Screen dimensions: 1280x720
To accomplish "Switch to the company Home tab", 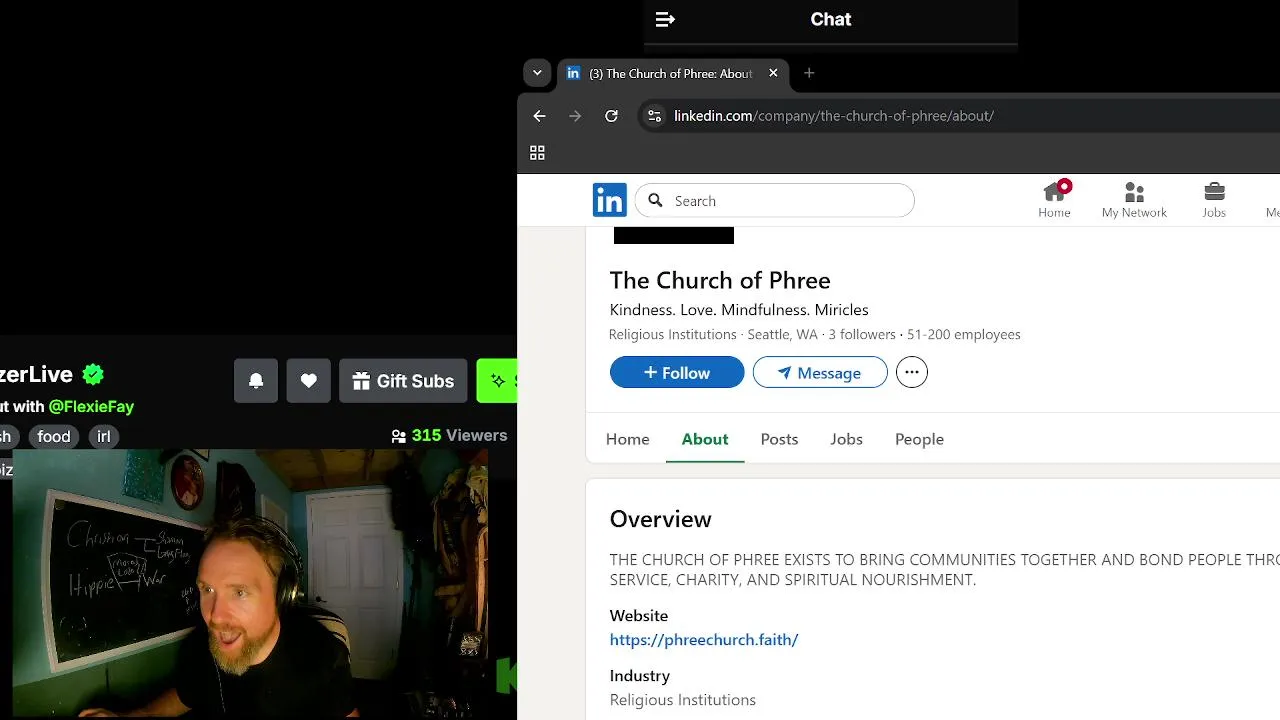I will [x=628, y=439].
